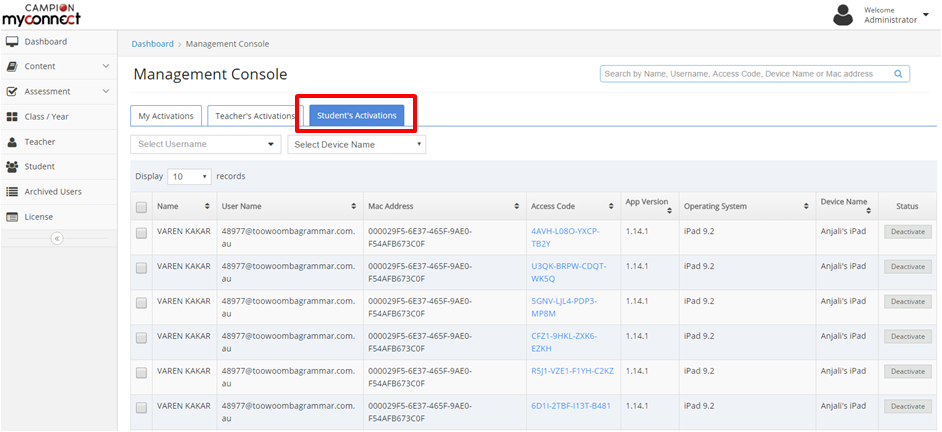Image resolution: width=942 pixels, height=432 pixels.
Task: Deactivate the 5GNV-LJL4-PDP3-MP8M activation
Action: click(x=908, y=302)
